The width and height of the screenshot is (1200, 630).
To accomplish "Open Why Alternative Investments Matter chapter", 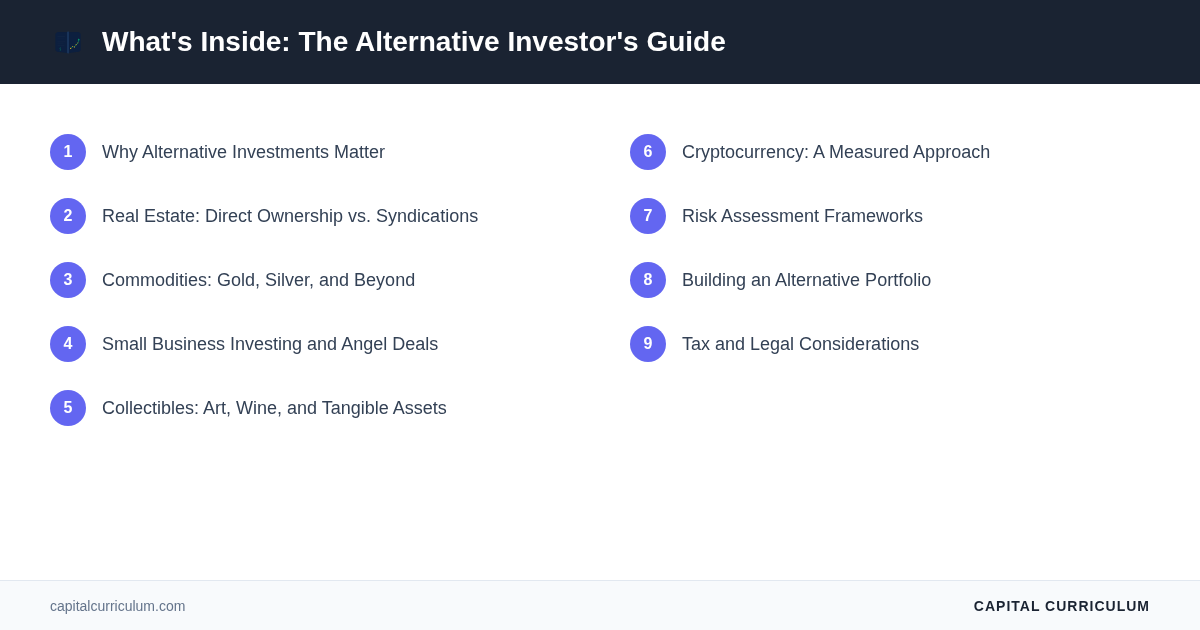I will click(x=243, y=152).
